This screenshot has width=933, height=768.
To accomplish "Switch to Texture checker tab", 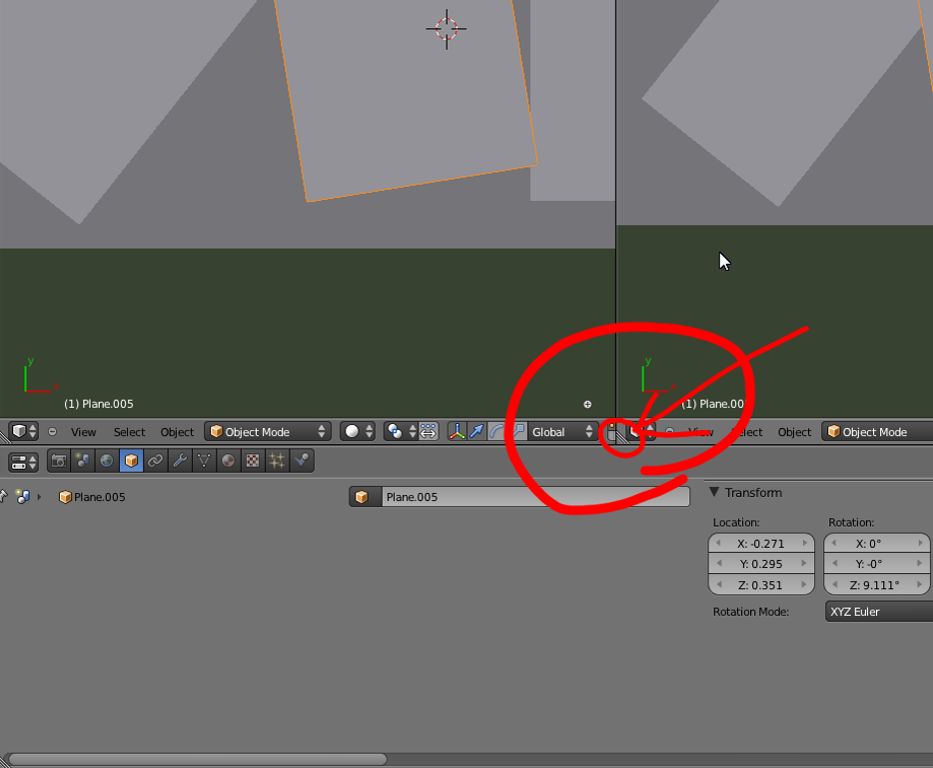I will click(253, 461).
